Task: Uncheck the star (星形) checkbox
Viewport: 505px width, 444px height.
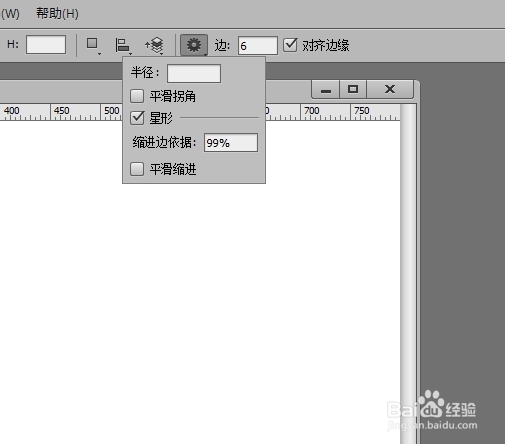Action: click(x=137, y=118)
